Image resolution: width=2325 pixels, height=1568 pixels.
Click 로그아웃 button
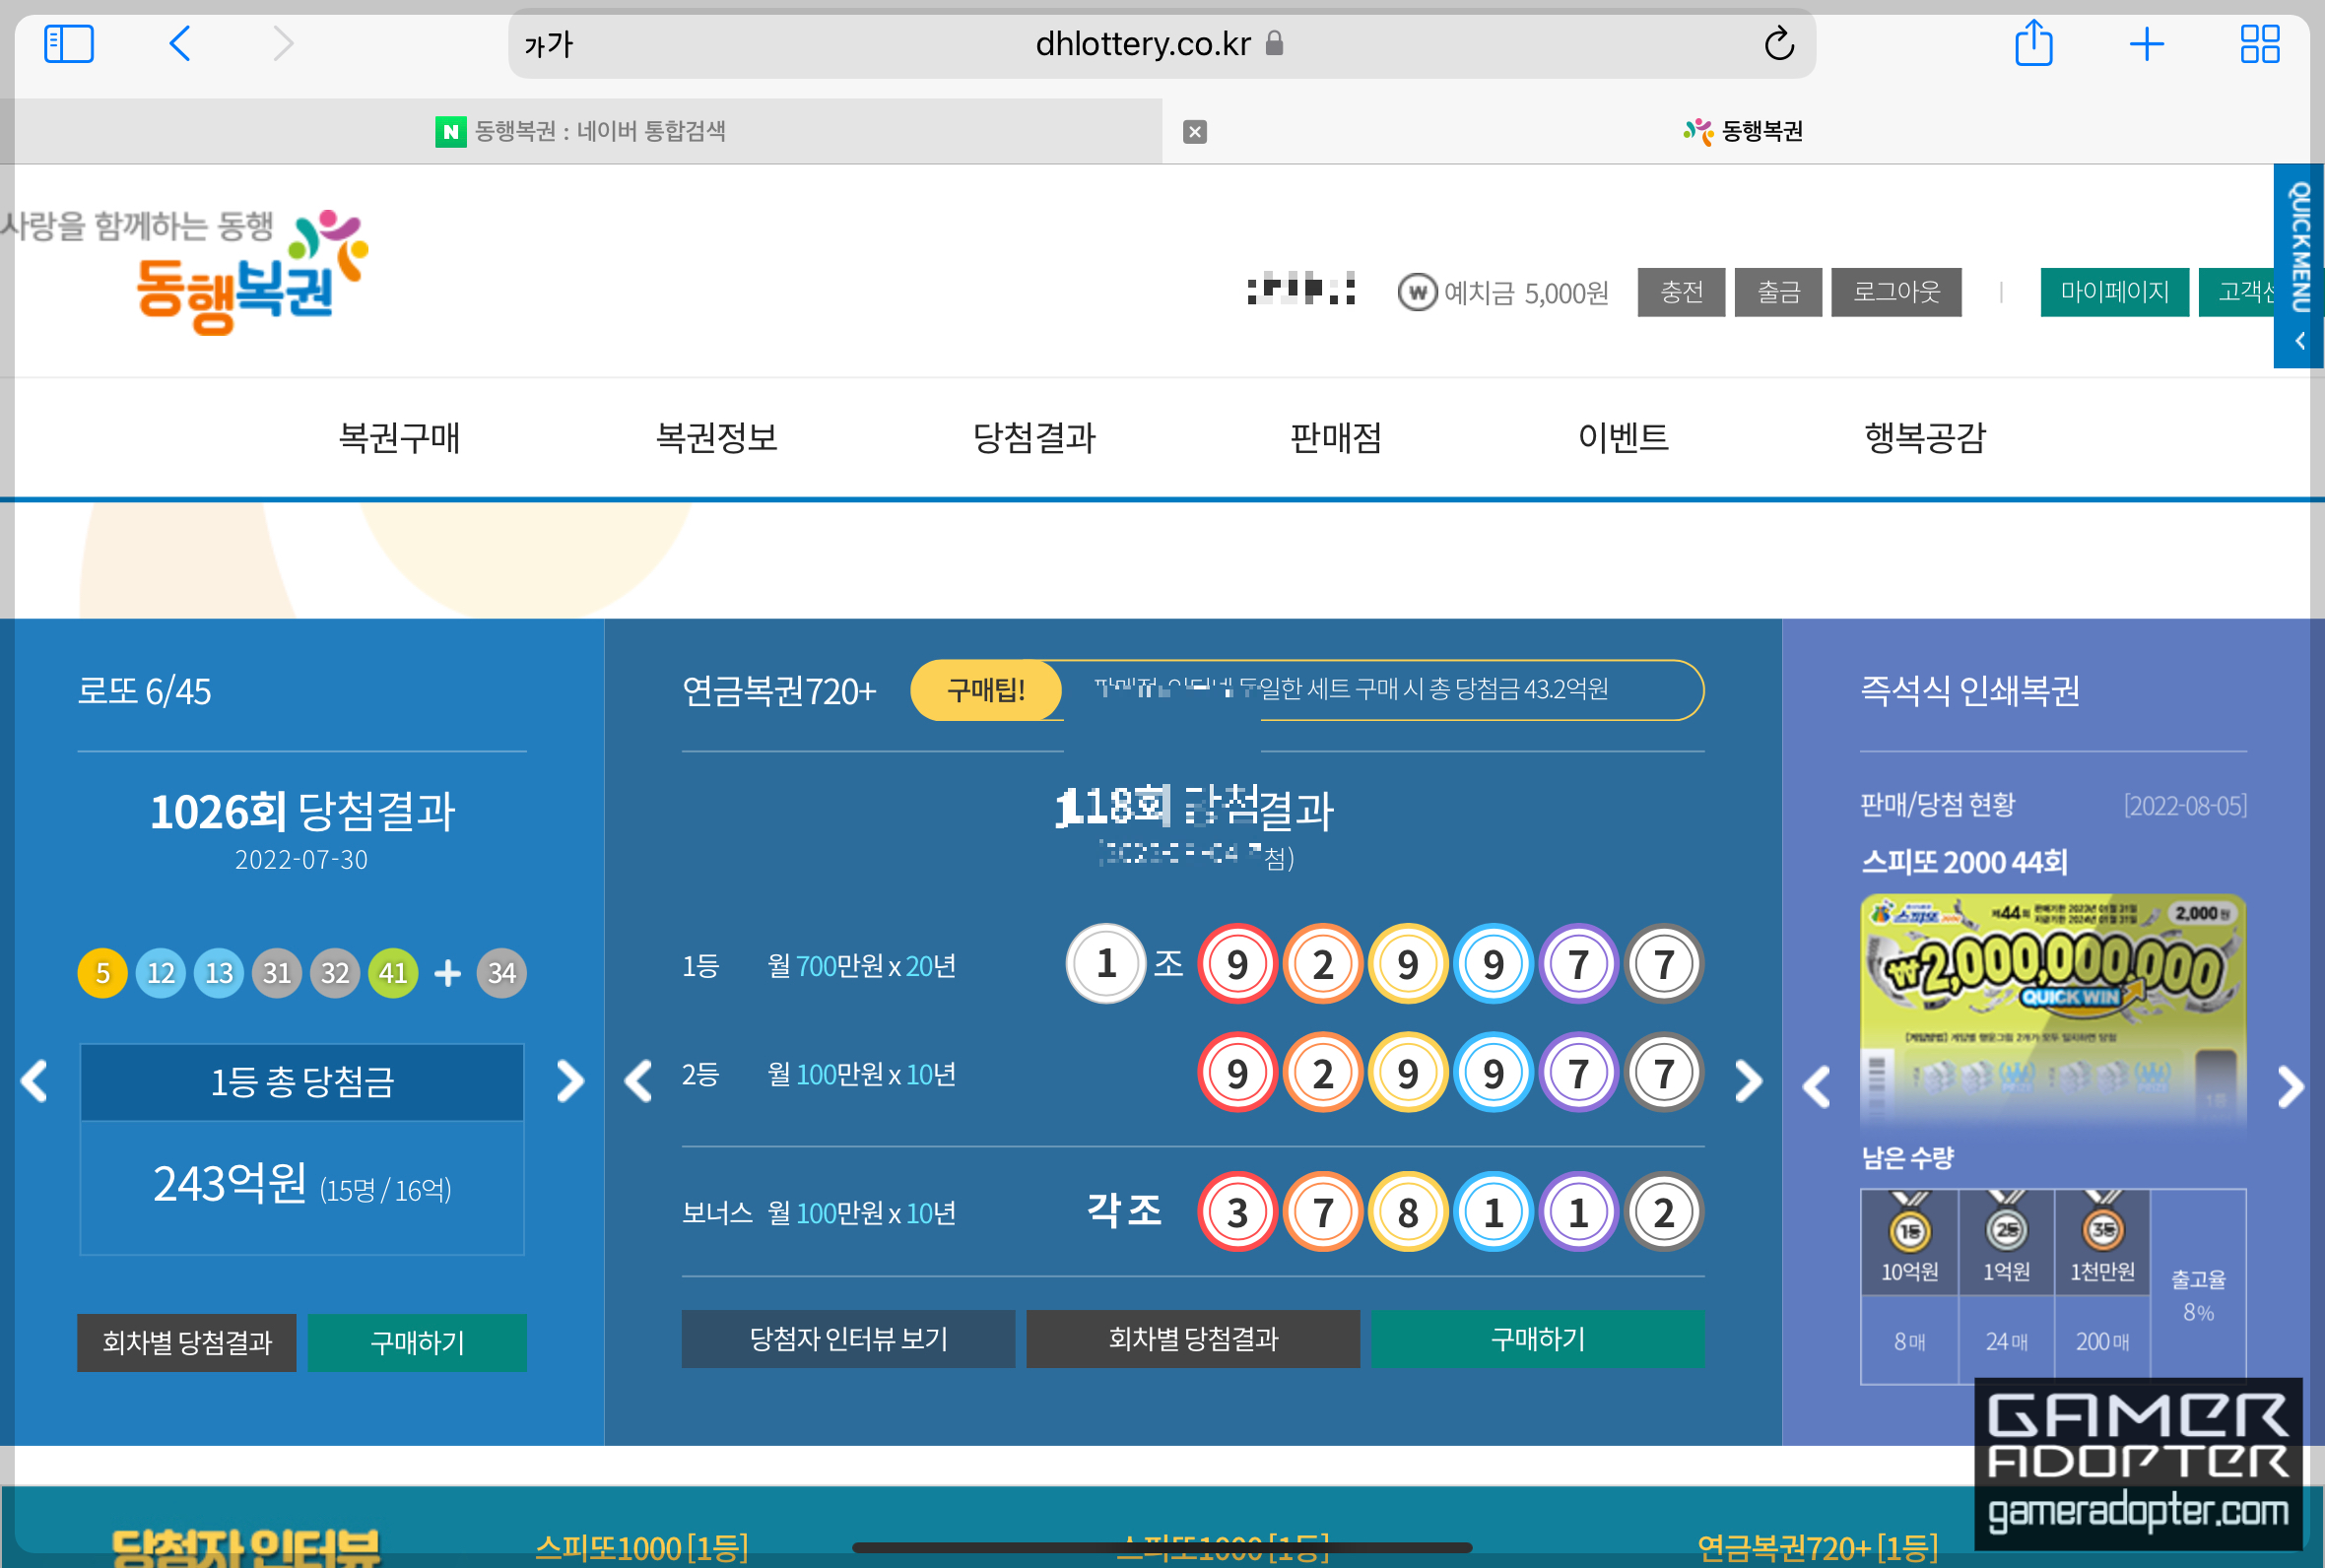tap(1895, 292)
